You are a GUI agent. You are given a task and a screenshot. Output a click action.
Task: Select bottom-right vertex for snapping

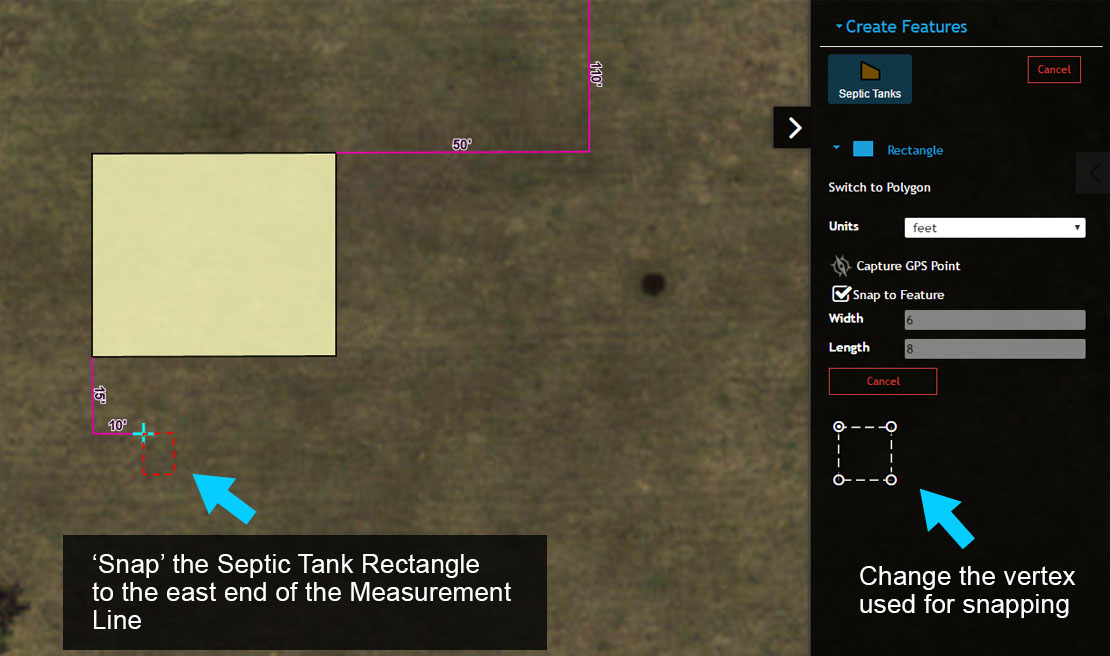point(891,480)
